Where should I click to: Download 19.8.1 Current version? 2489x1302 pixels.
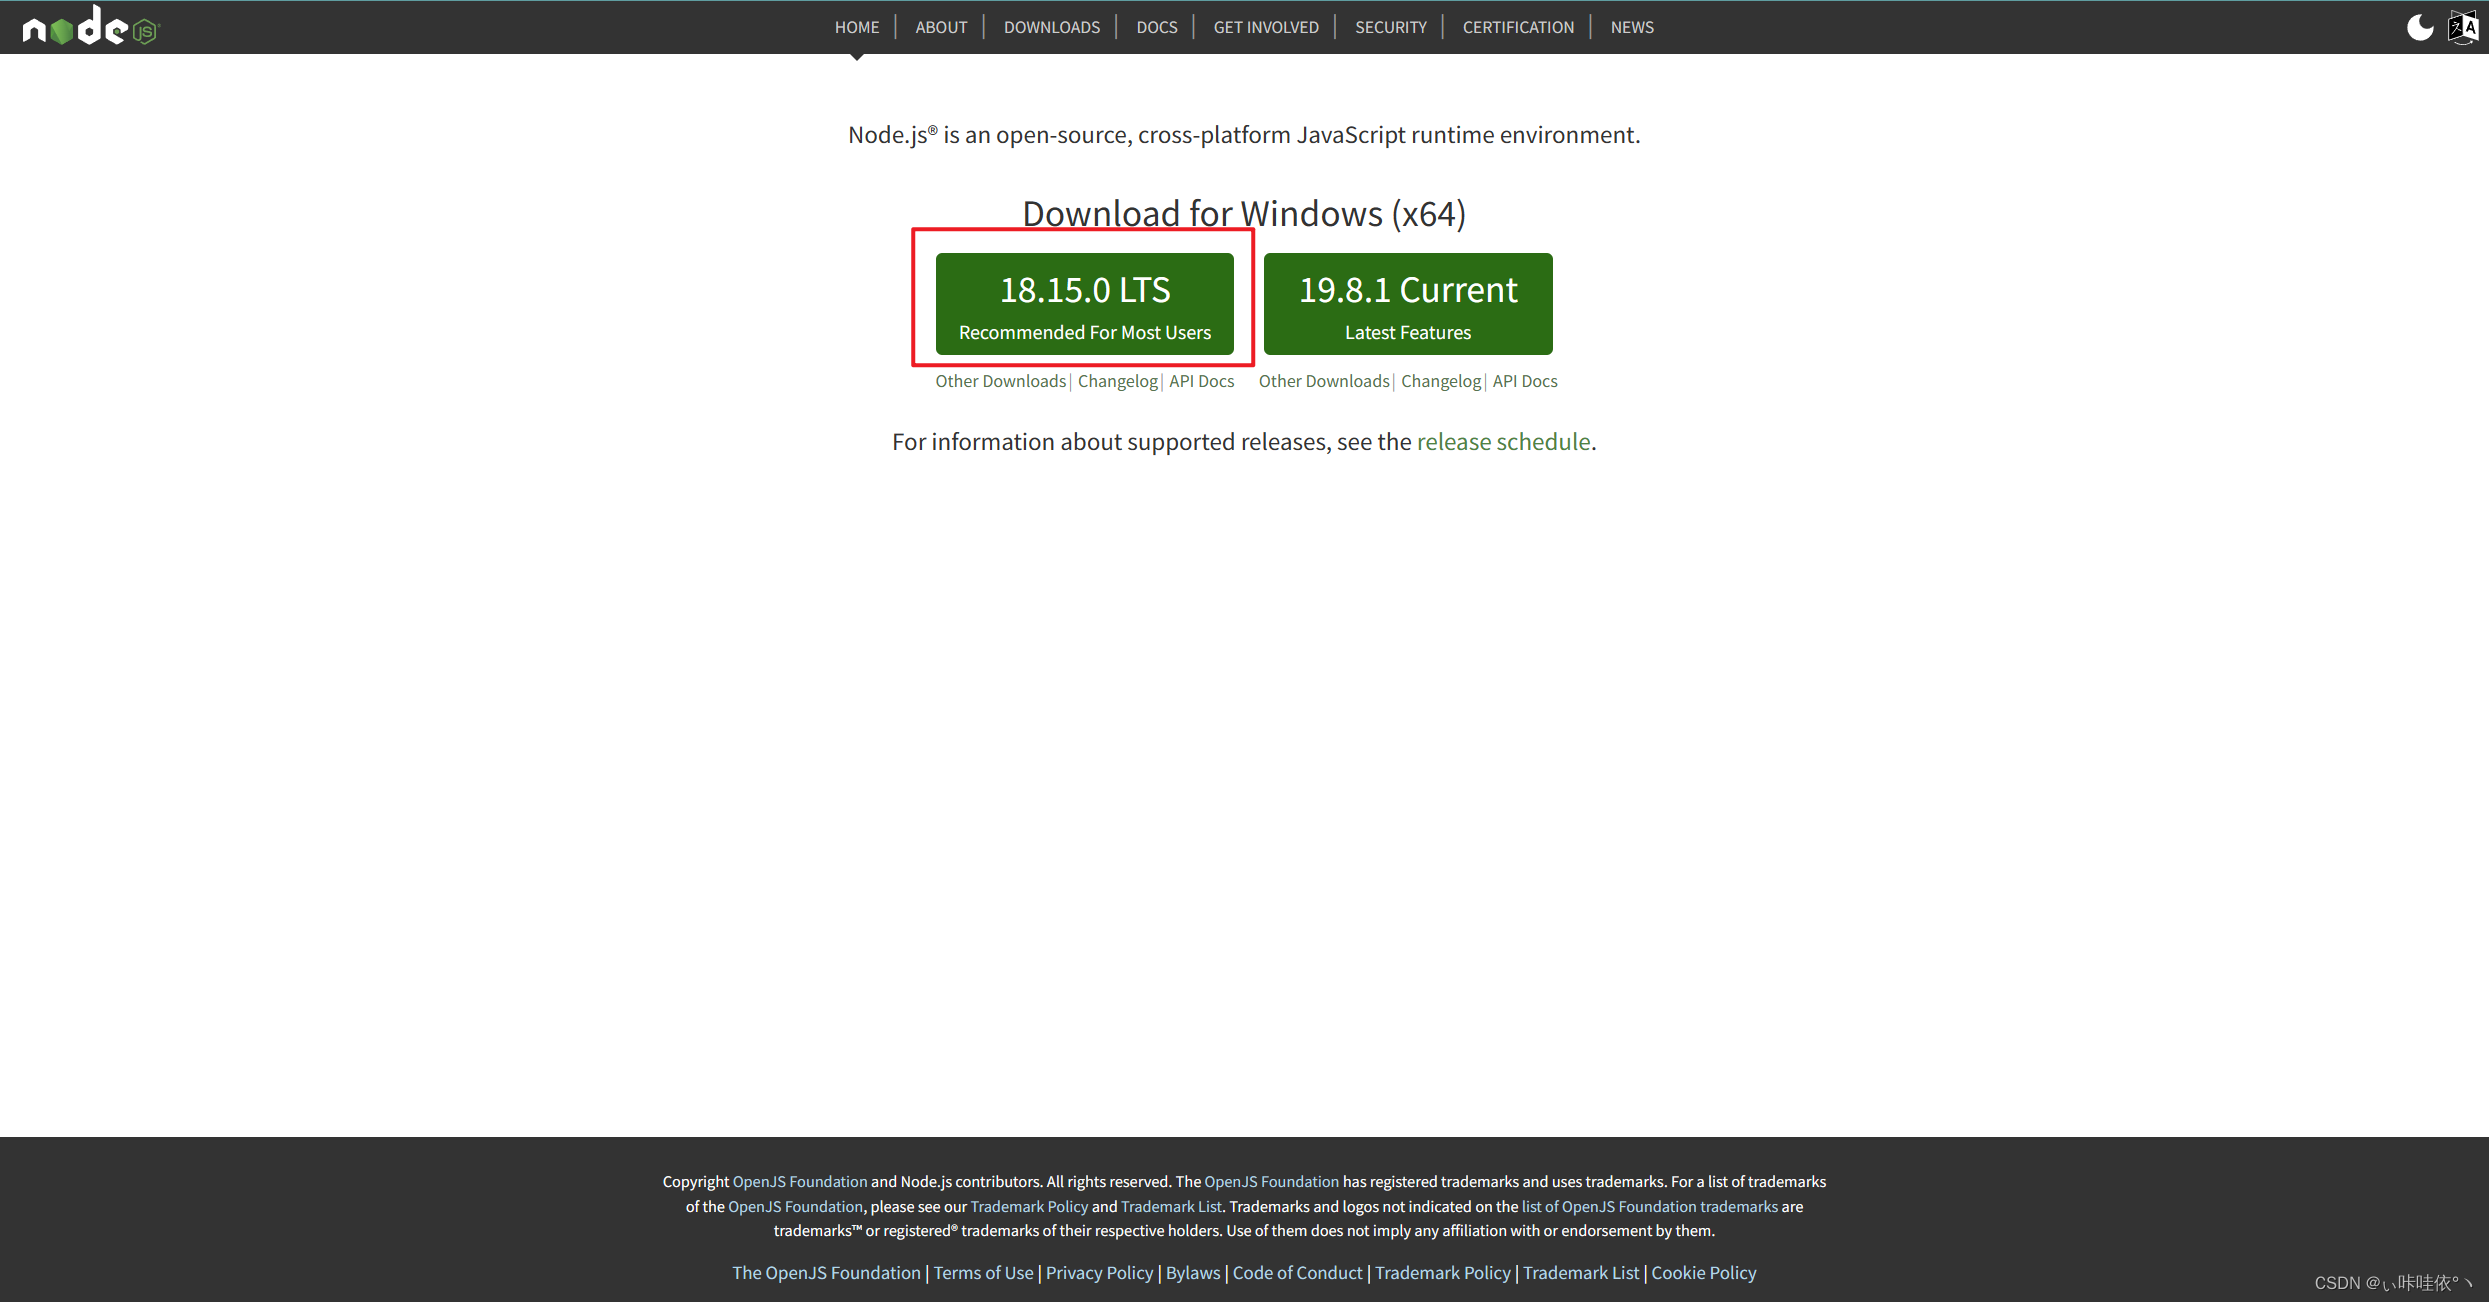1408,304
